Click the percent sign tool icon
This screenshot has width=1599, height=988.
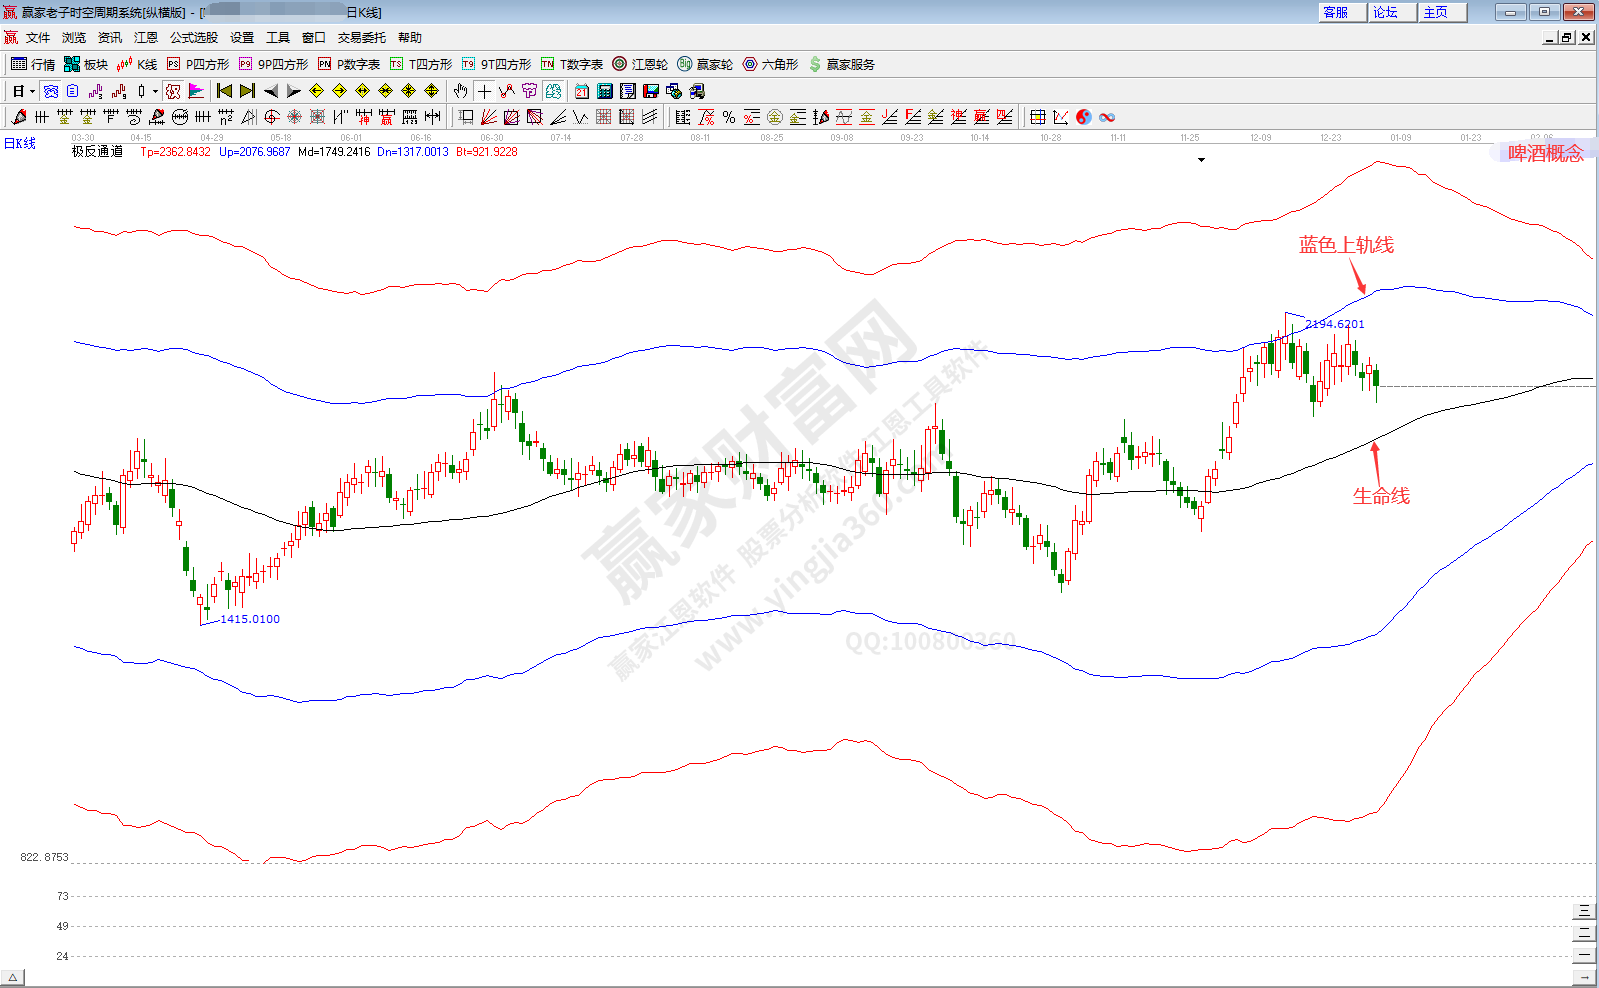pos(729,117)
